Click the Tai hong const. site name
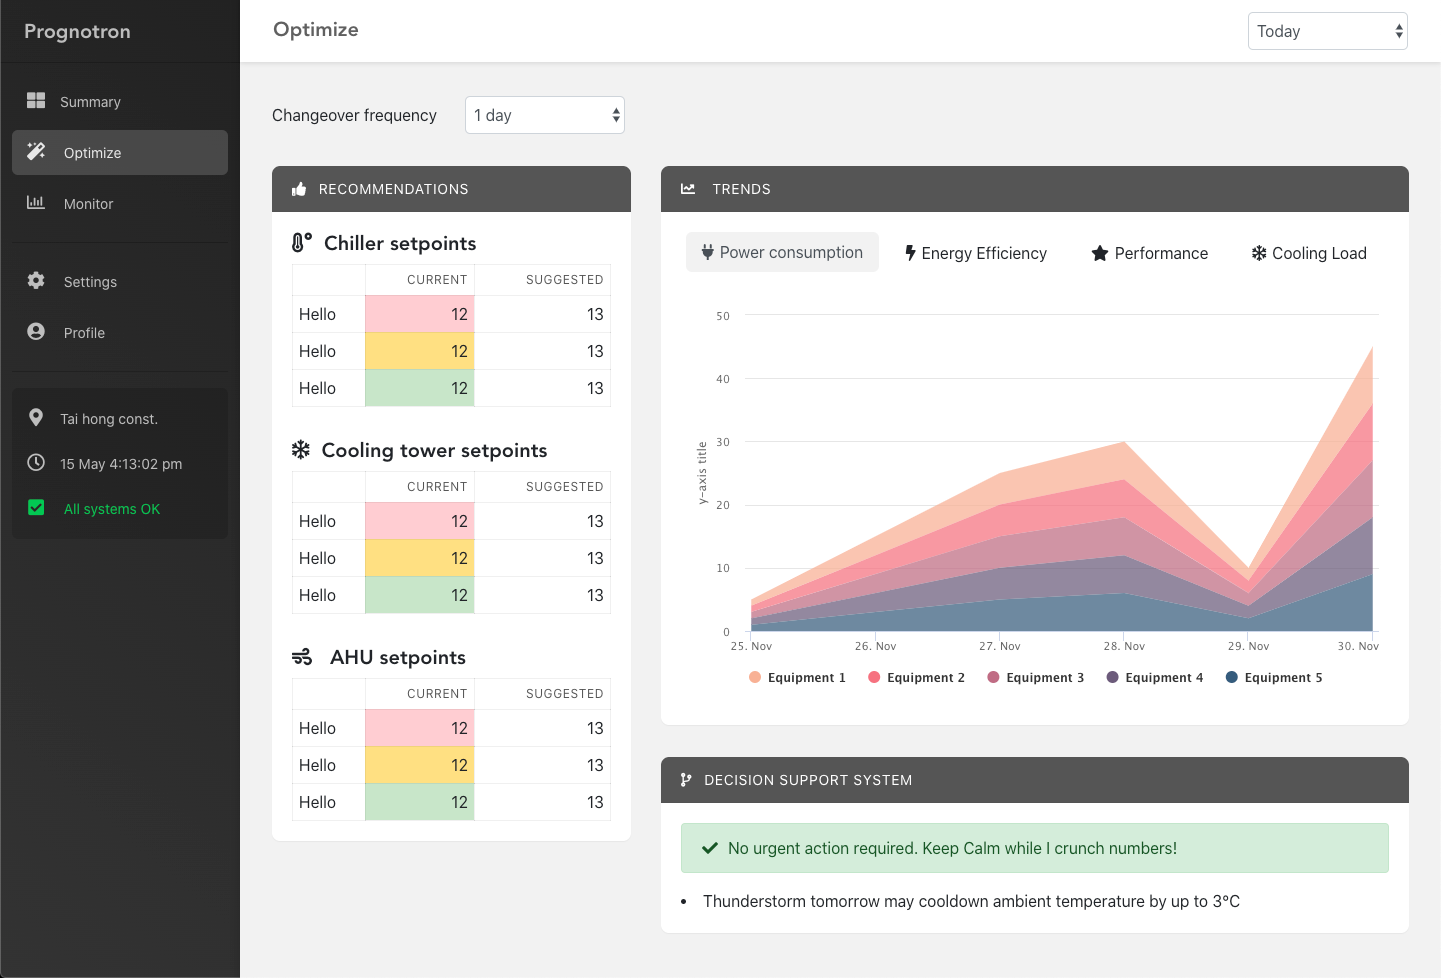The image size is (1441, 978). coord(109,419)
